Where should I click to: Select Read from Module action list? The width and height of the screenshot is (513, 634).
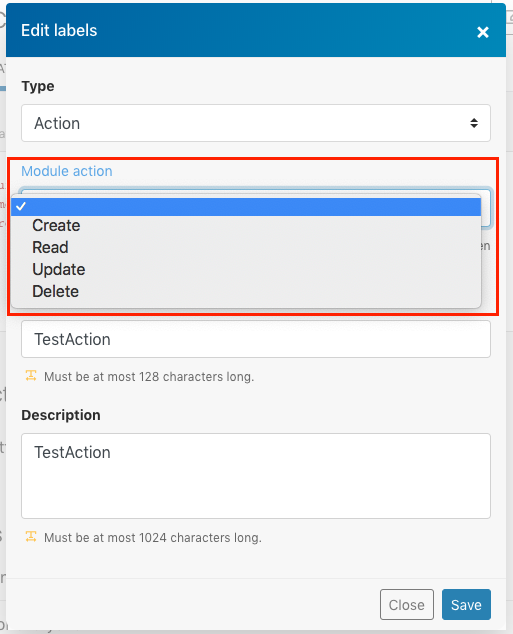pos(246,247)
